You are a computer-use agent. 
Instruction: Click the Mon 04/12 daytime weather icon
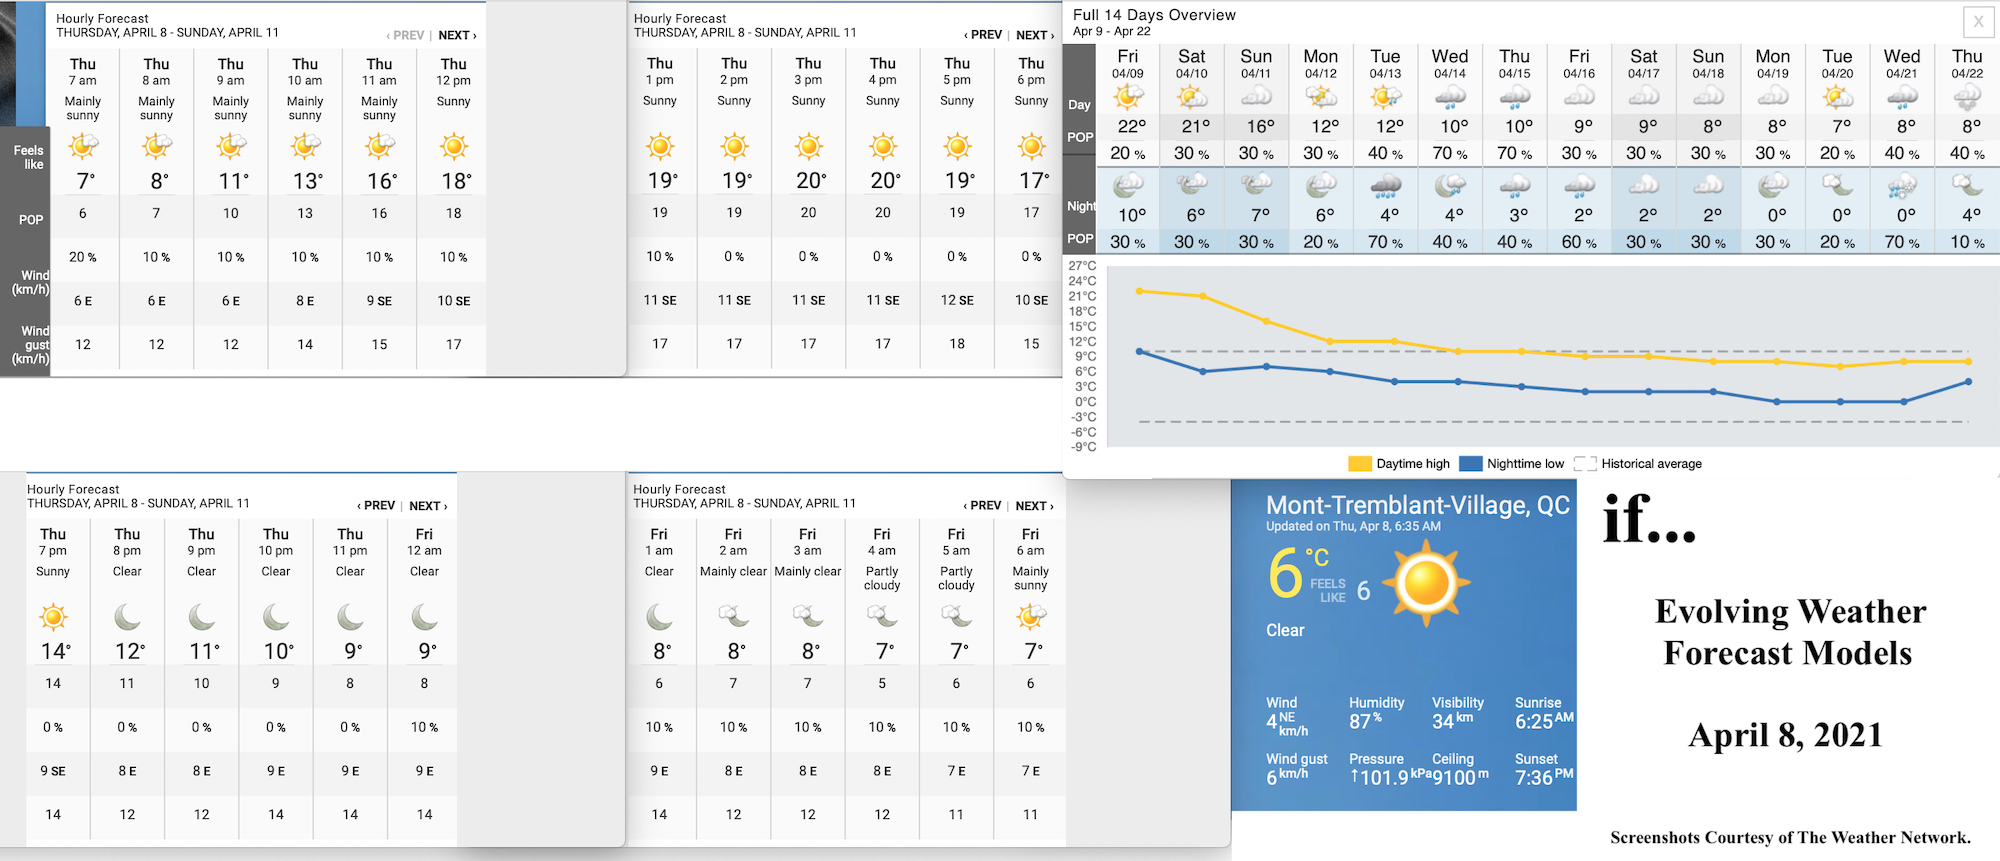click(x=1321, y=97)
